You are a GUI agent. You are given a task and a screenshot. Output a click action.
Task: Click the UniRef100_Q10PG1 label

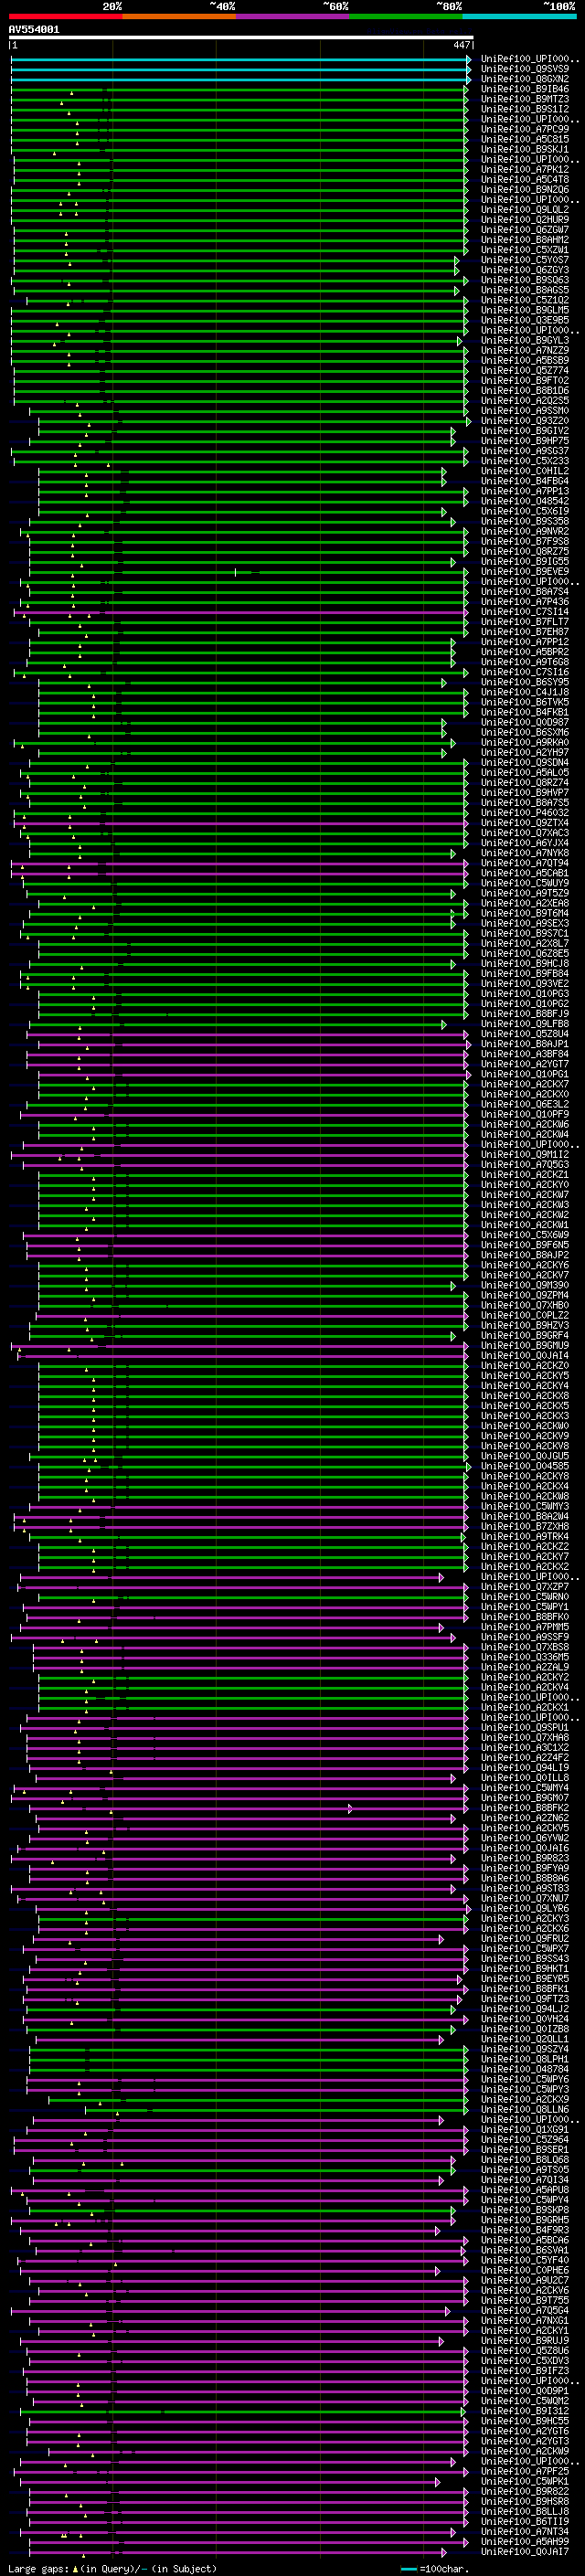coord(525,1074)
